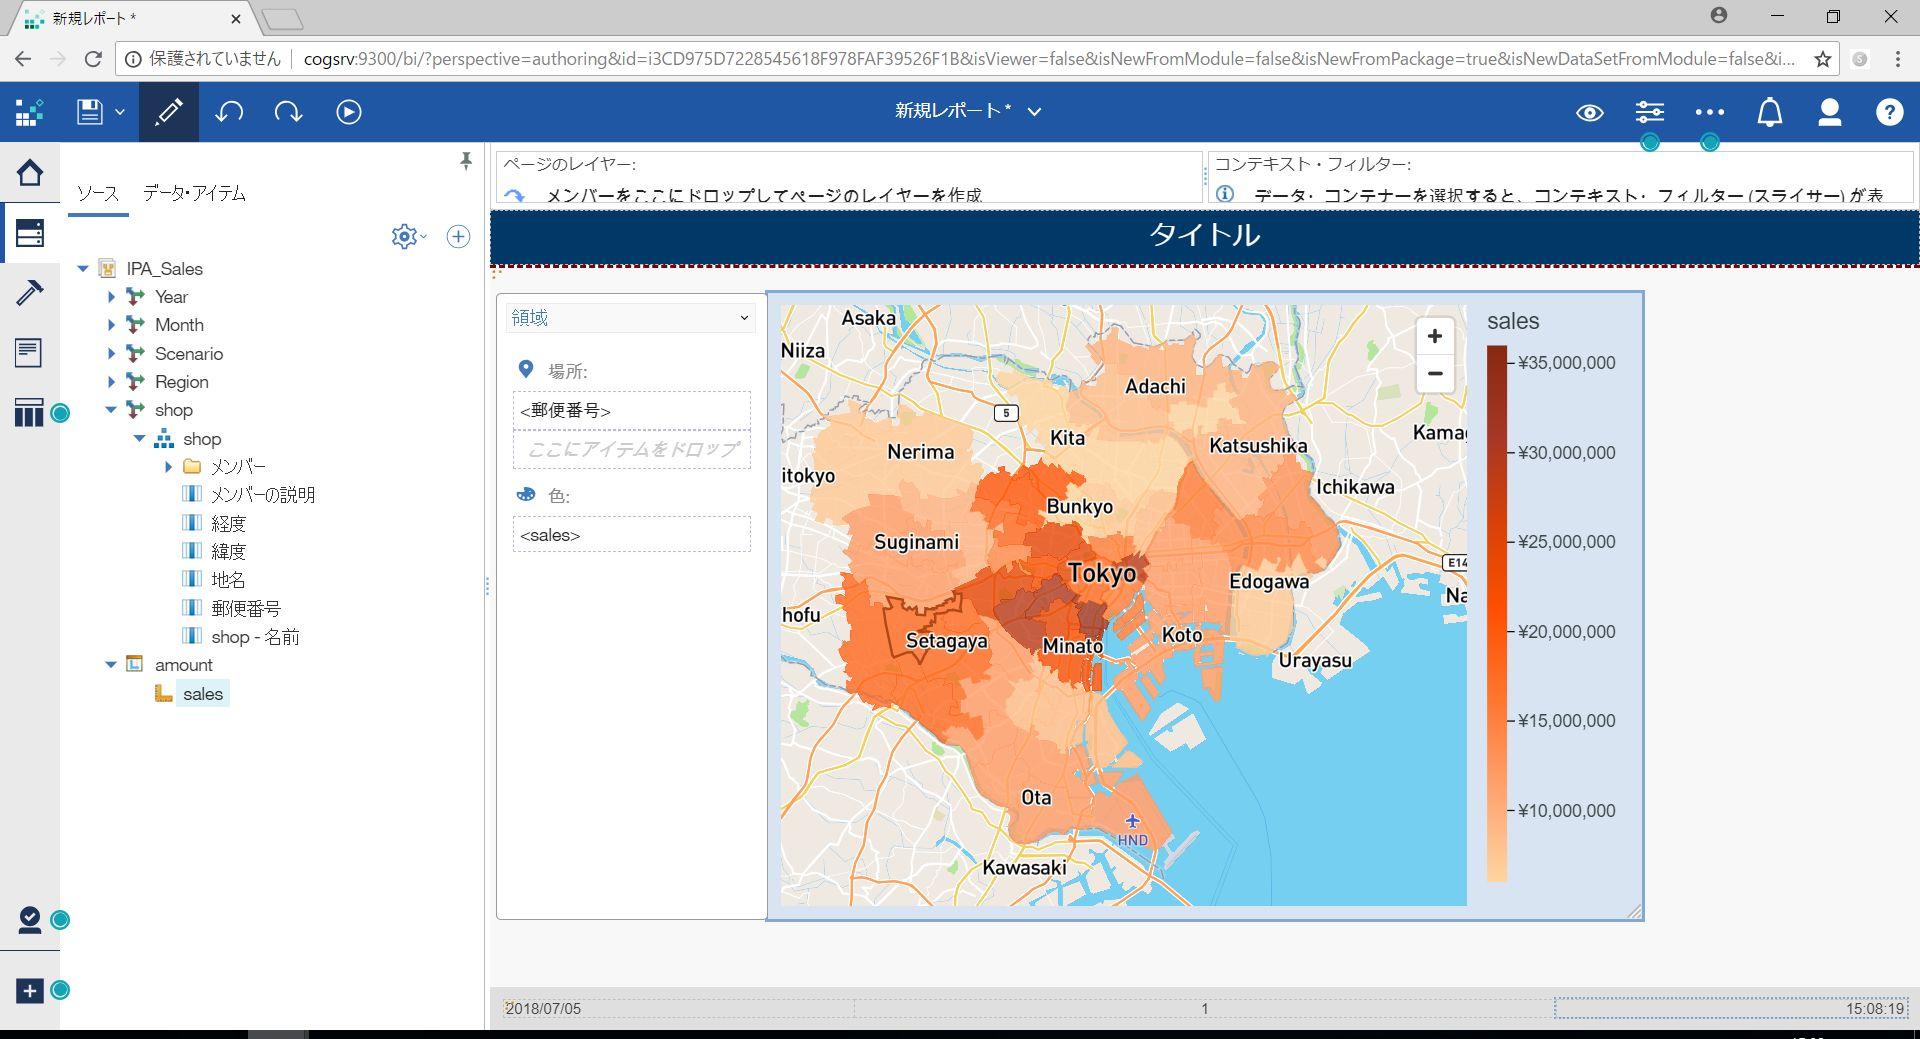Run the report with the play icon
This screenshot has width=1920, height=1039.
point(348,112)
